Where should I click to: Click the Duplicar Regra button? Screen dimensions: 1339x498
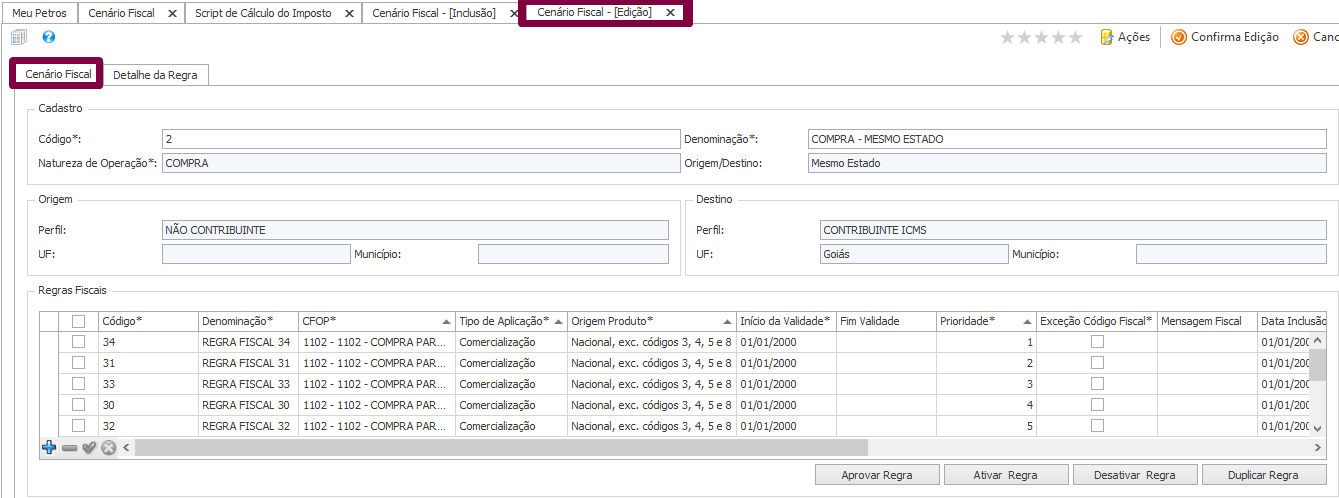(1264, 475)
